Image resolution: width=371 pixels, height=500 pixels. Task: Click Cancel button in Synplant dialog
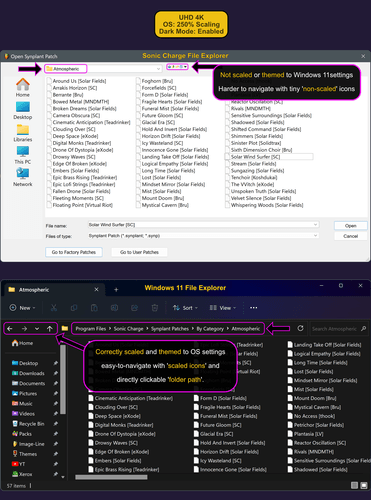[351, 236]
